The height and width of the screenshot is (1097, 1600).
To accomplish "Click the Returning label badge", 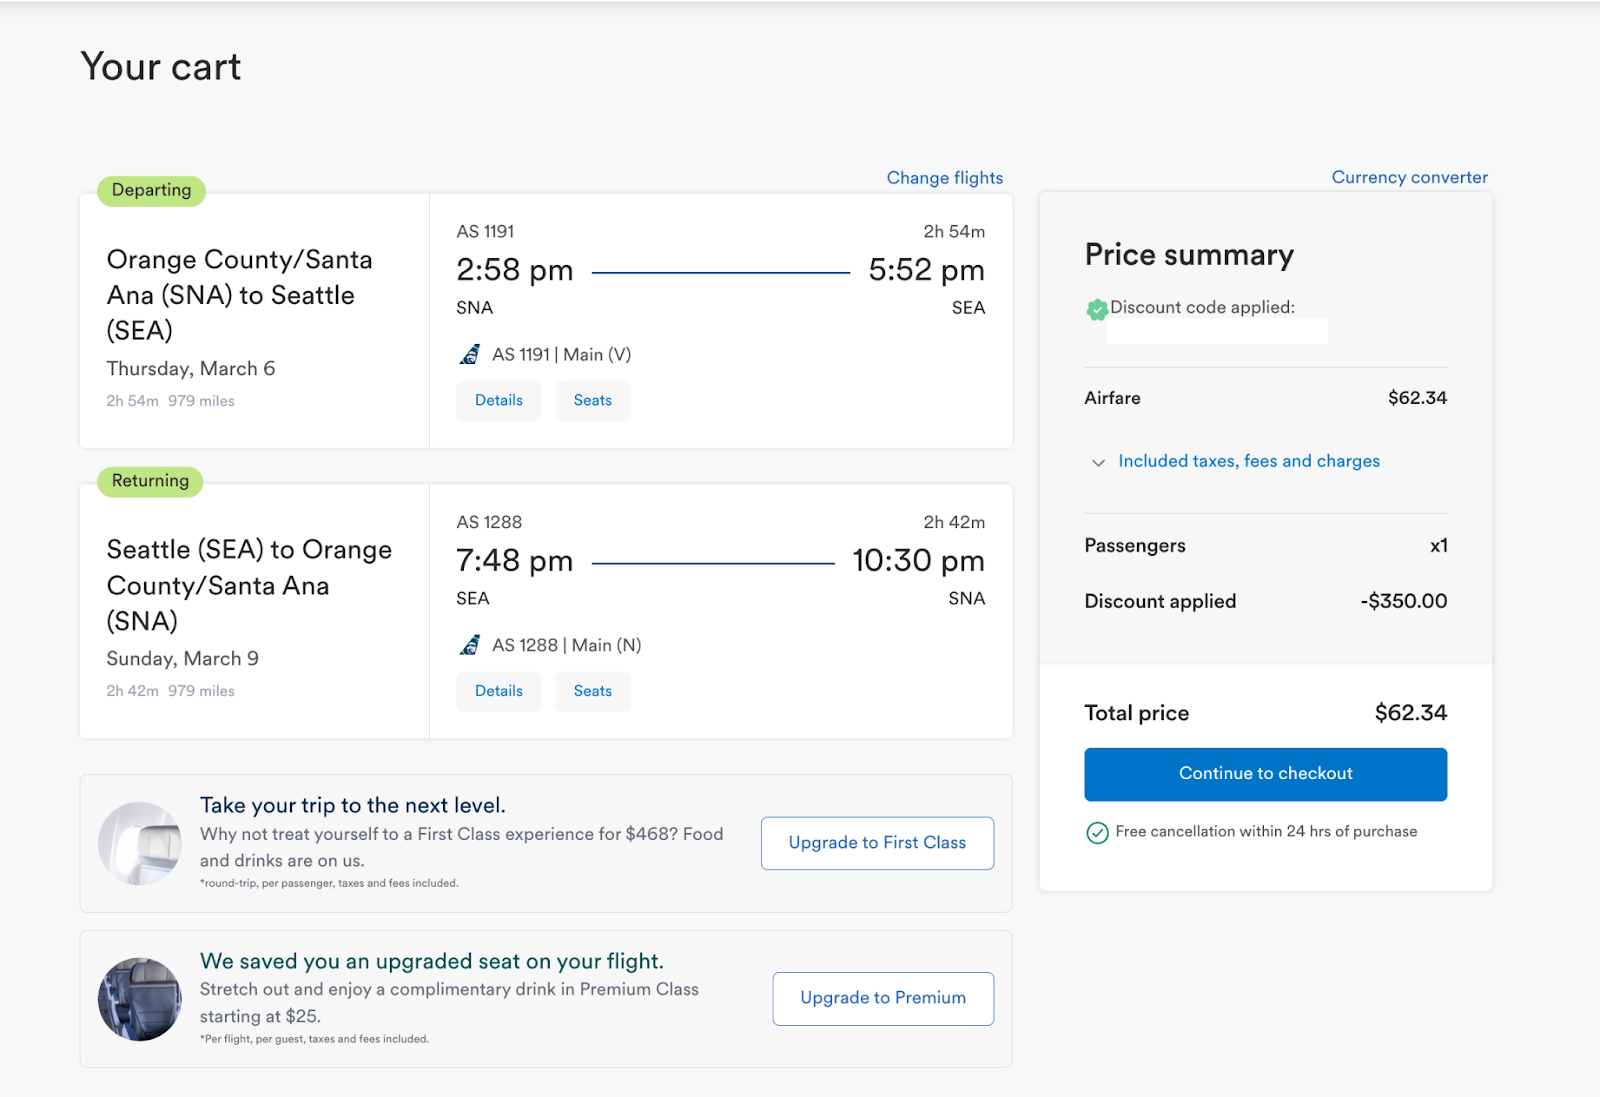I will 150,481.
